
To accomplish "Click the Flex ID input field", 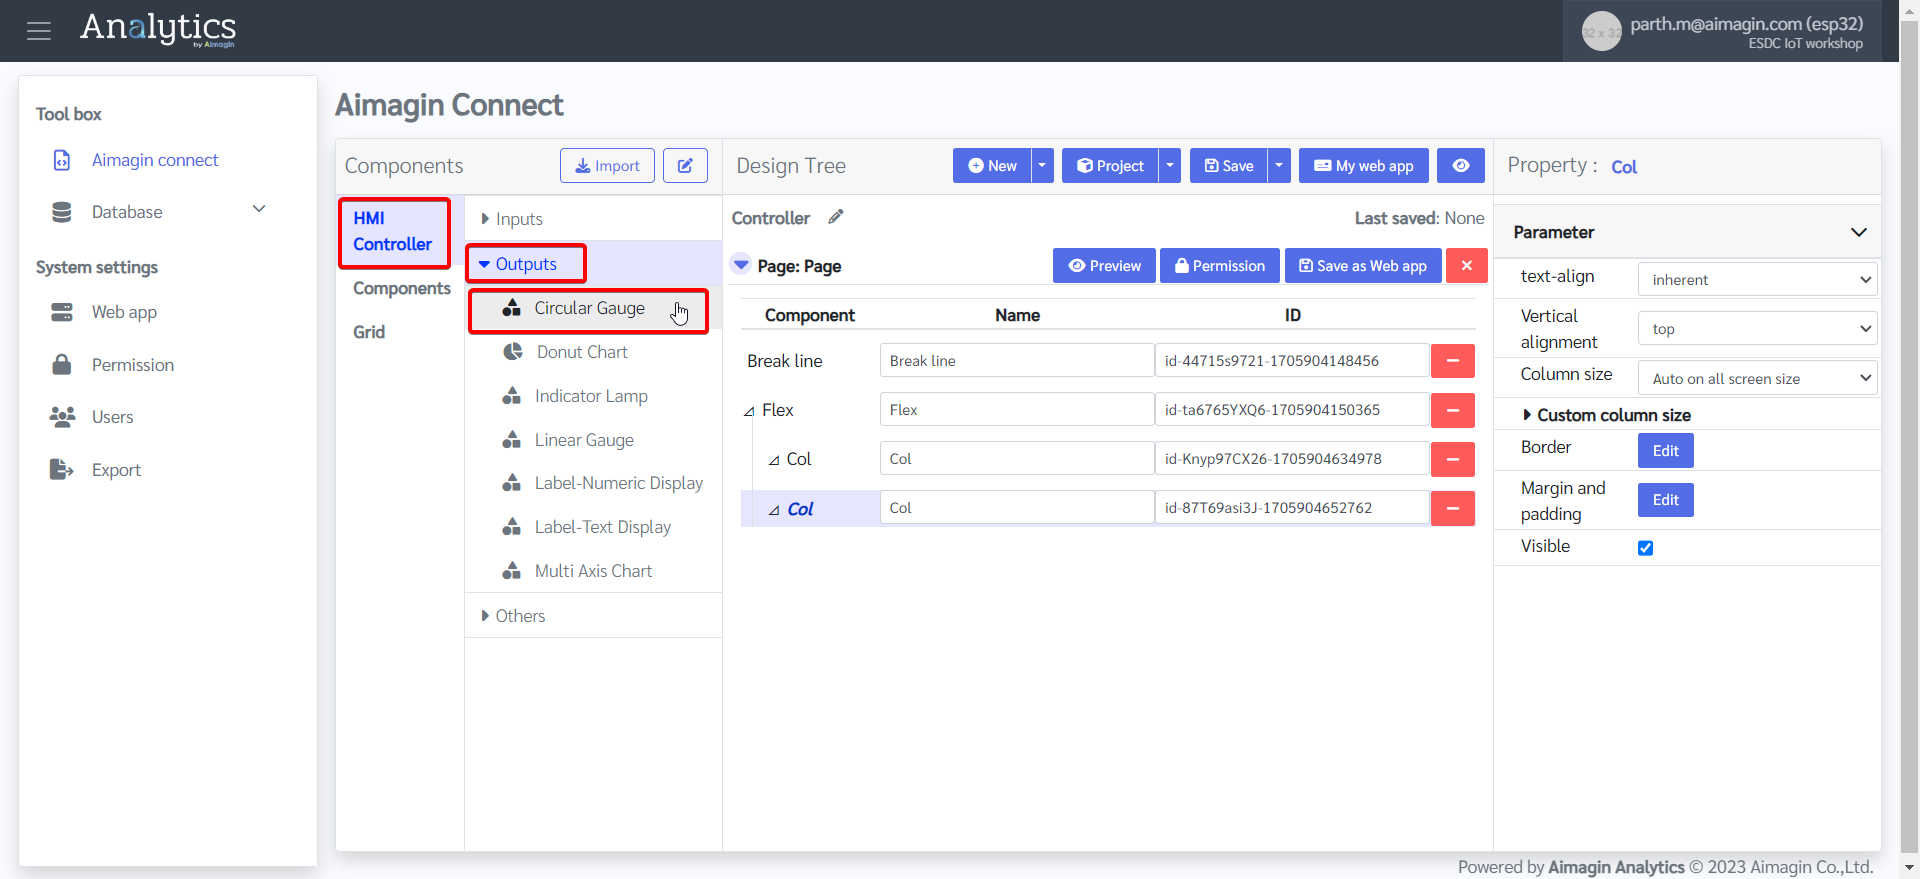I will 1292,410.
